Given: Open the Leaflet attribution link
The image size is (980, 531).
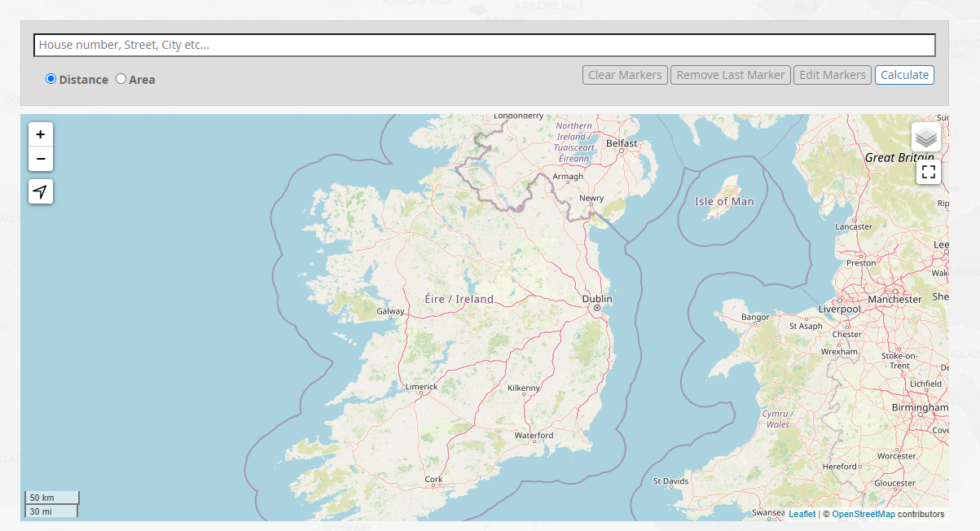Looking at the screenshot, I should point(802,514).
